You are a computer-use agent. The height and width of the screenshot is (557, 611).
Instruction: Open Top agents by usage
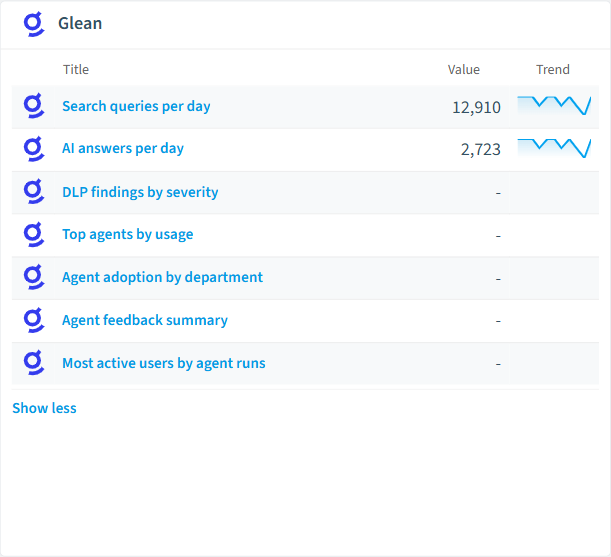[x=128, y=235]
